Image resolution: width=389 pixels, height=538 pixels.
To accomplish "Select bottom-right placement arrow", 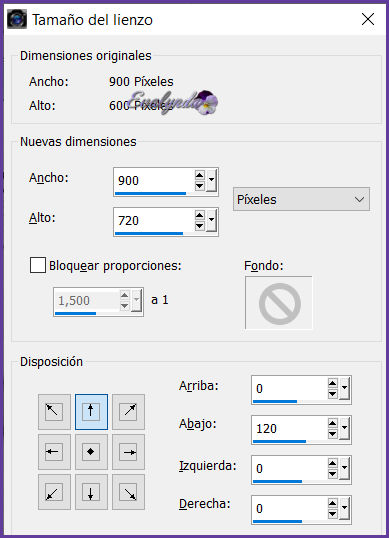I will click(x=128, y=492).
